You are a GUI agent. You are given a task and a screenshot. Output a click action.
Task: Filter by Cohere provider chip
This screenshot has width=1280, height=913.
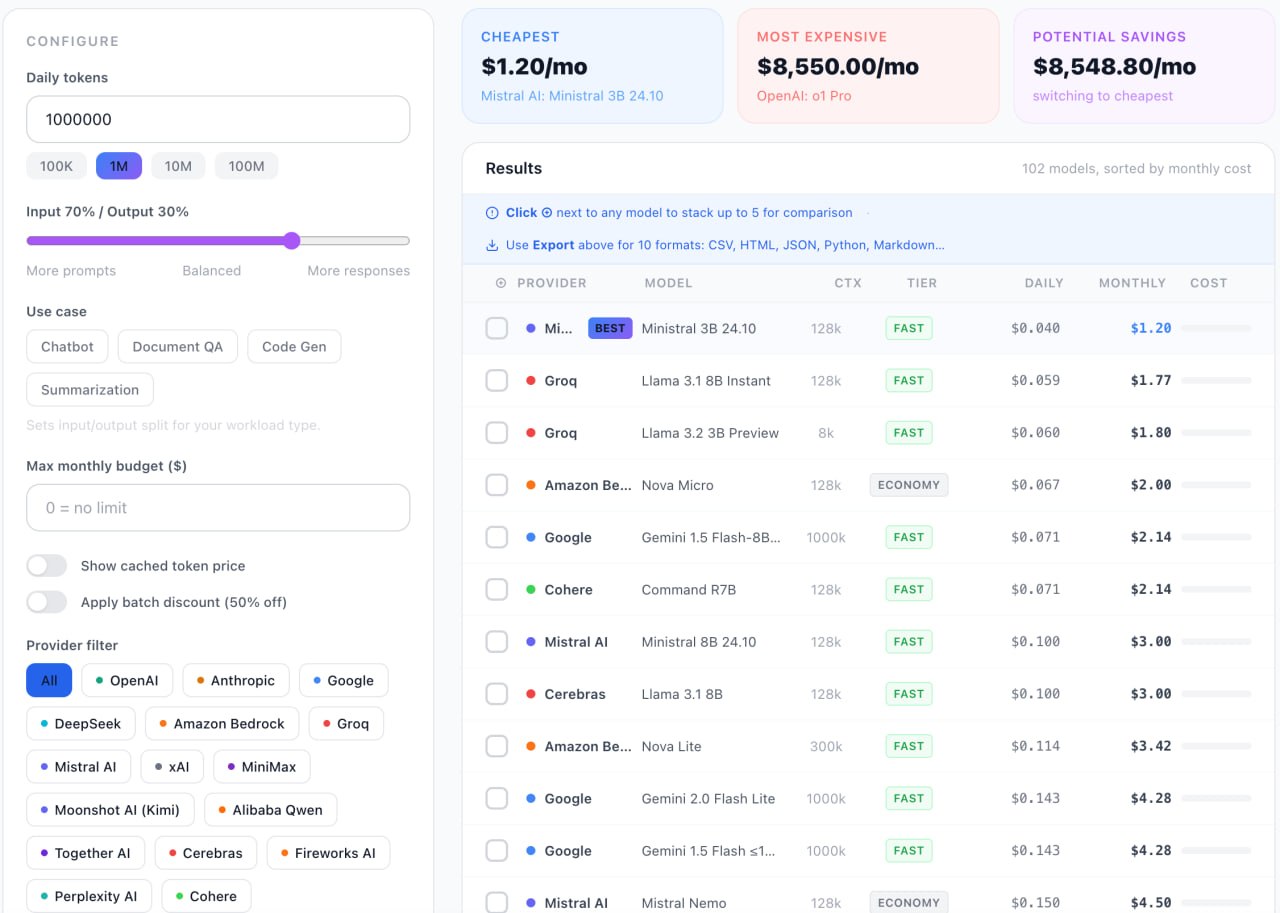tap(207, 896)
